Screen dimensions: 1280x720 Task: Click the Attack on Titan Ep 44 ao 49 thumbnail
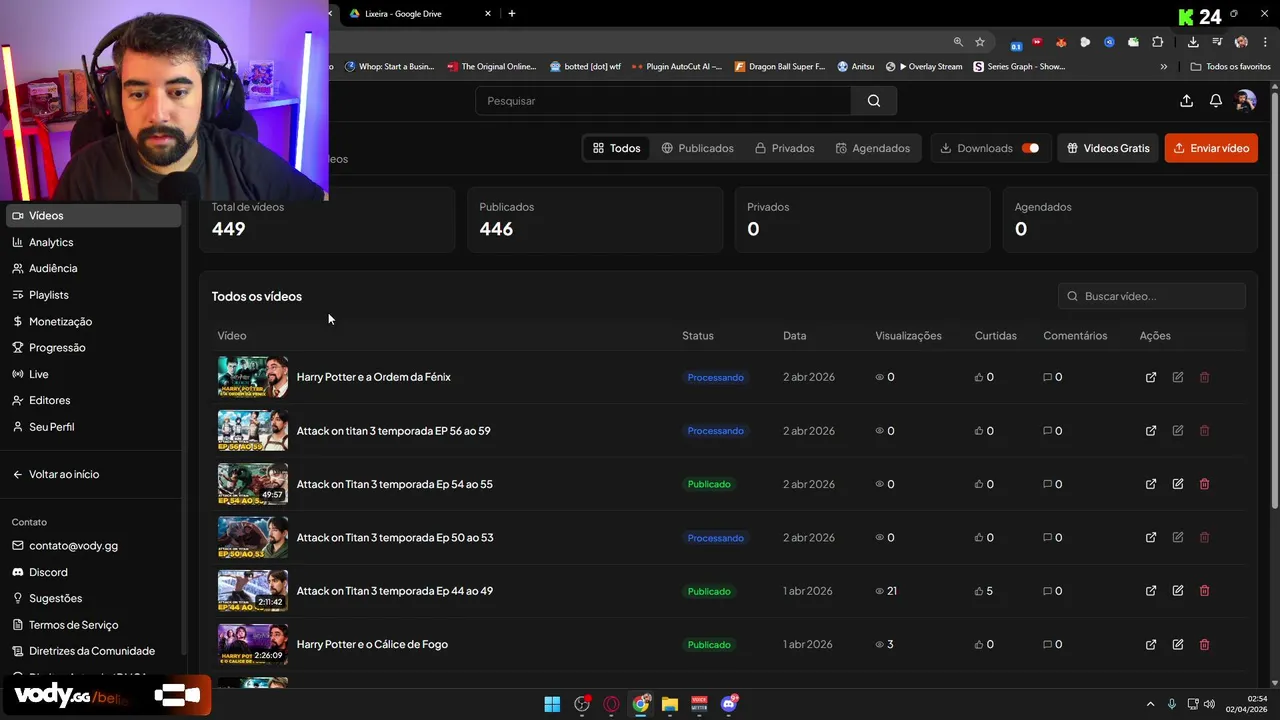[253, 591]
